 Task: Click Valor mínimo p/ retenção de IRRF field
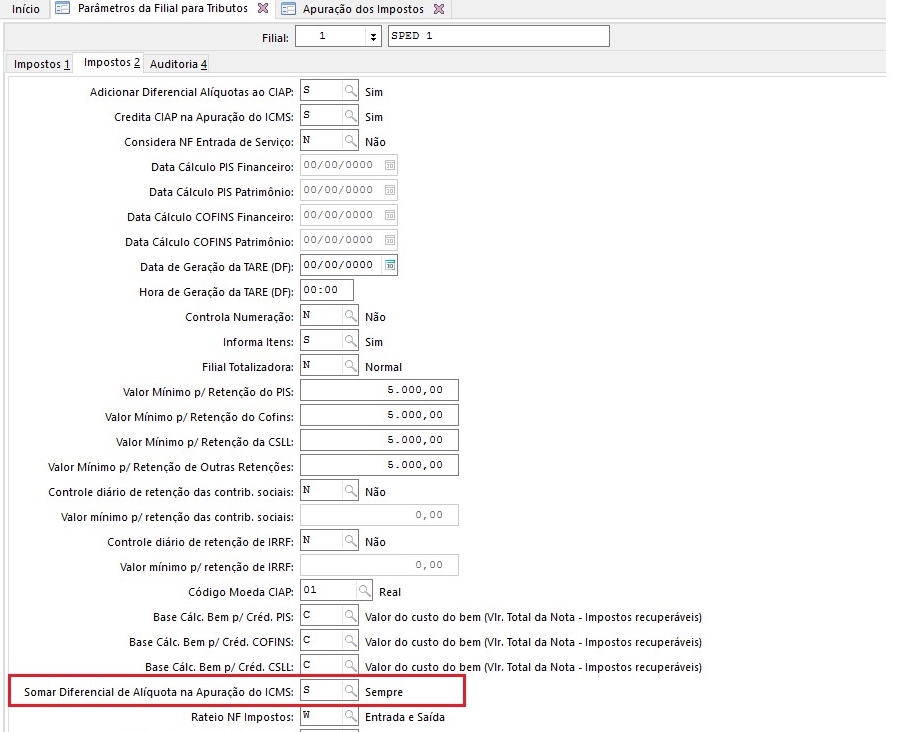[379, 565]
